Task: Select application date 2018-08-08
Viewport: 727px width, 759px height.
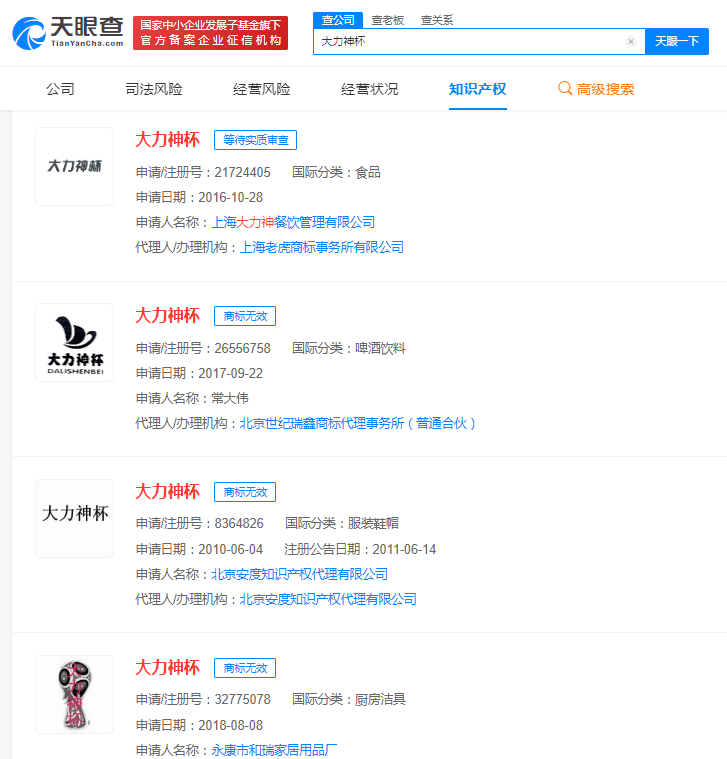Action: [x=230, y=726]
